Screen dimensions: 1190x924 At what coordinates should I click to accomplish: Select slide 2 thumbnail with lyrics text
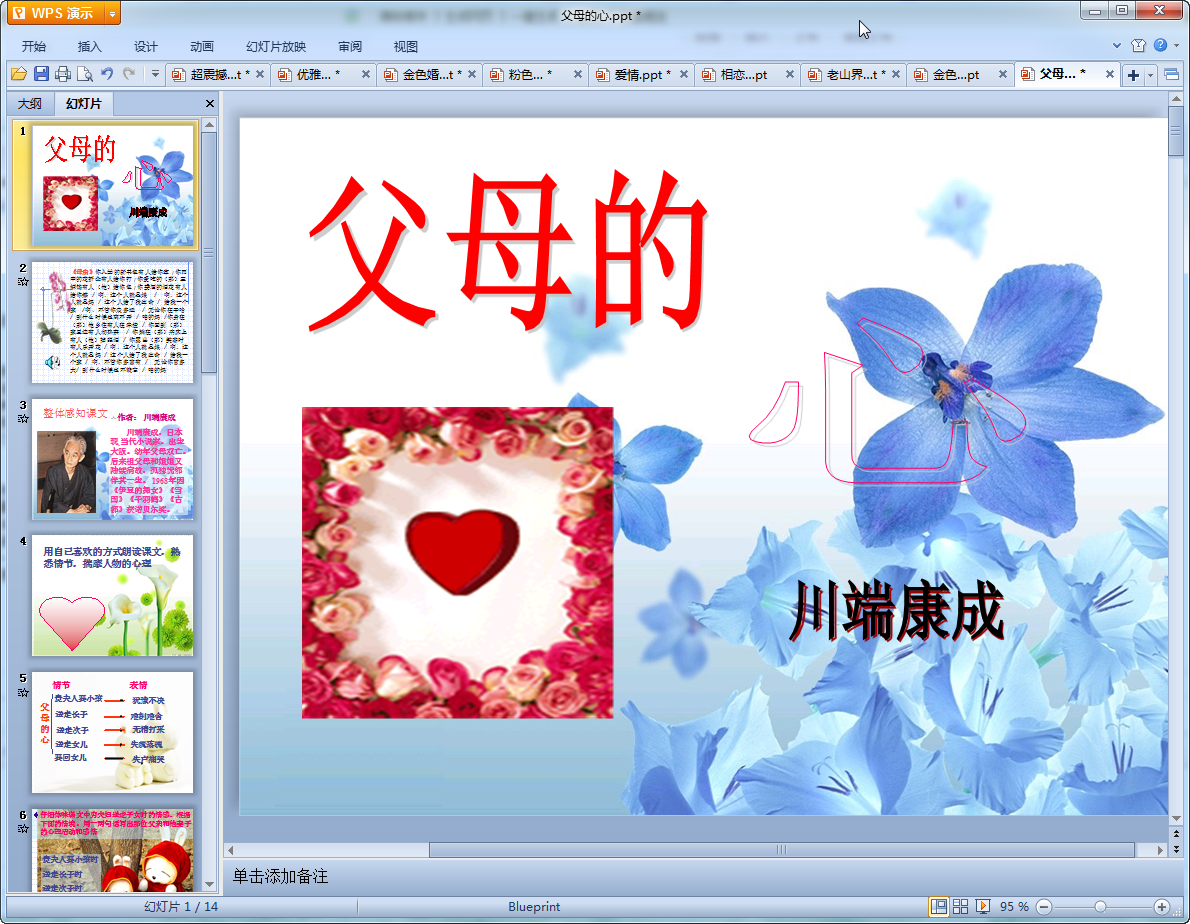[112, 322]
